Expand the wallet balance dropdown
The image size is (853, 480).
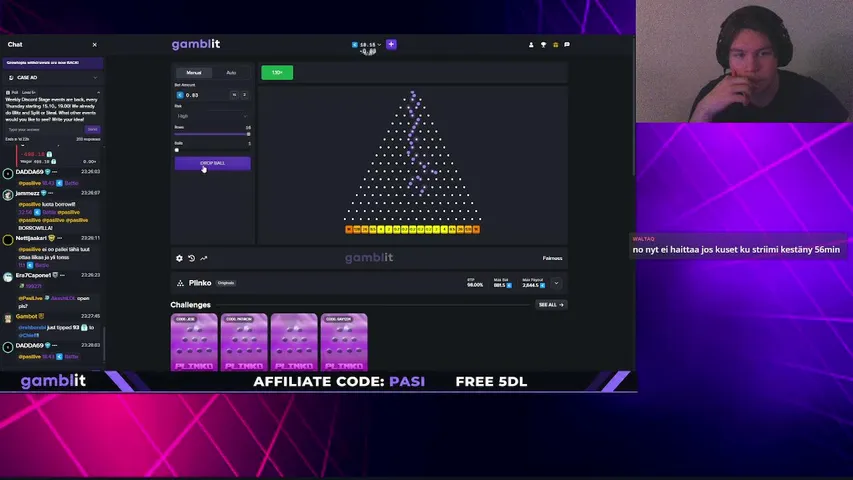[379, 45]
